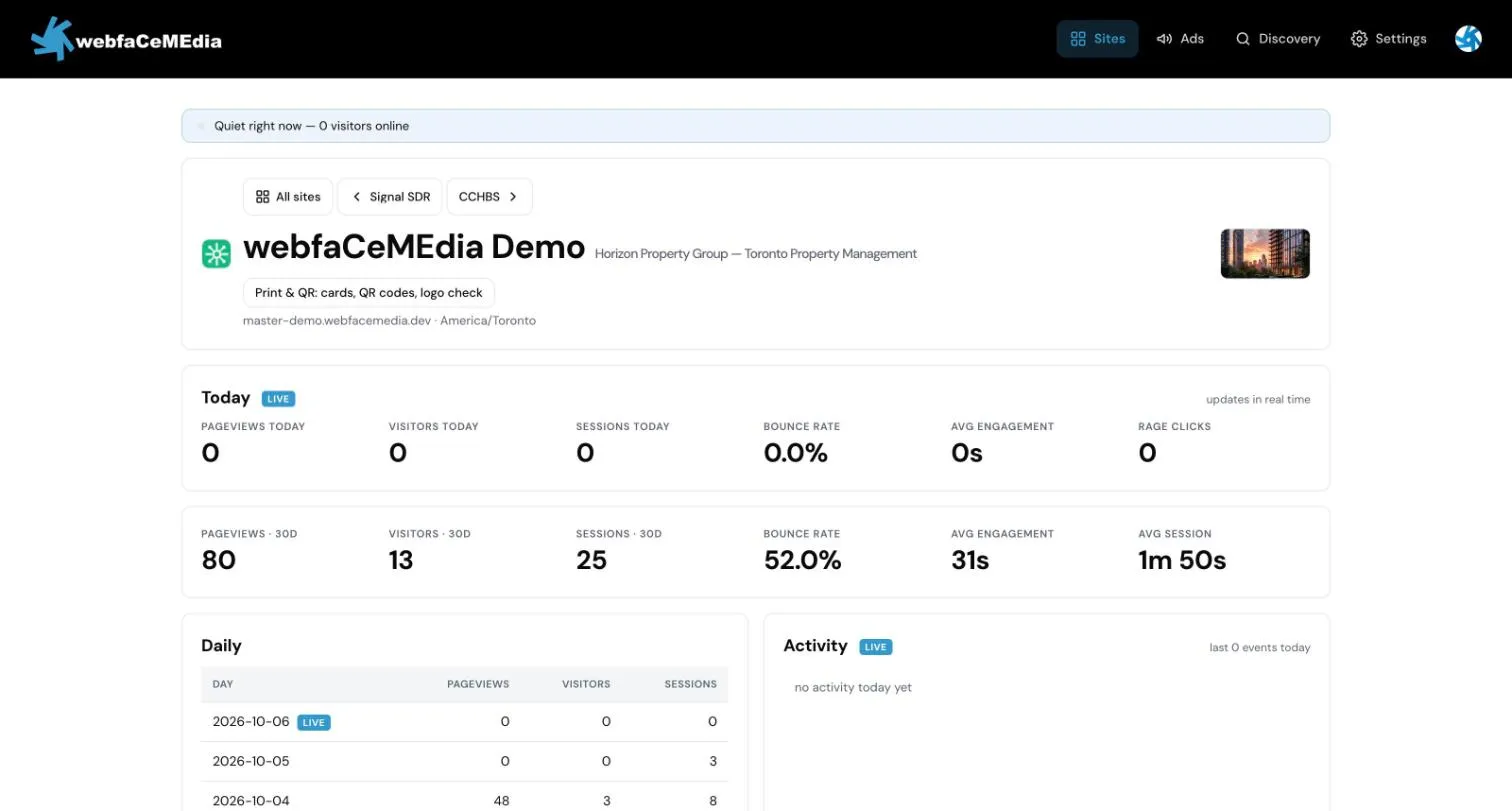1512x811 pixels.
Task: Click the 13 visitors 30D value
Action: tap(401, 561)
